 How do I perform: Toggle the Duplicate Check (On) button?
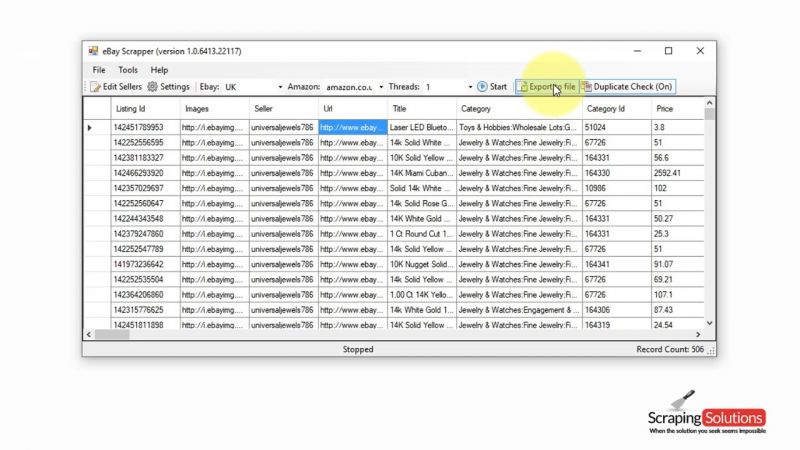(628, 87)
